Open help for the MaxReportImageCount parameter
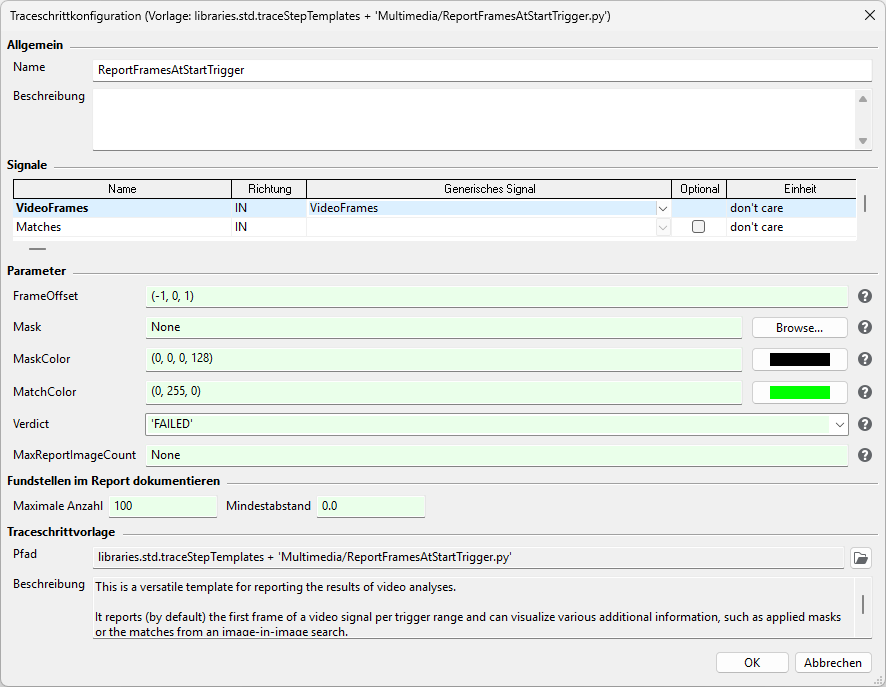886x687 pixels. [865, 455]
